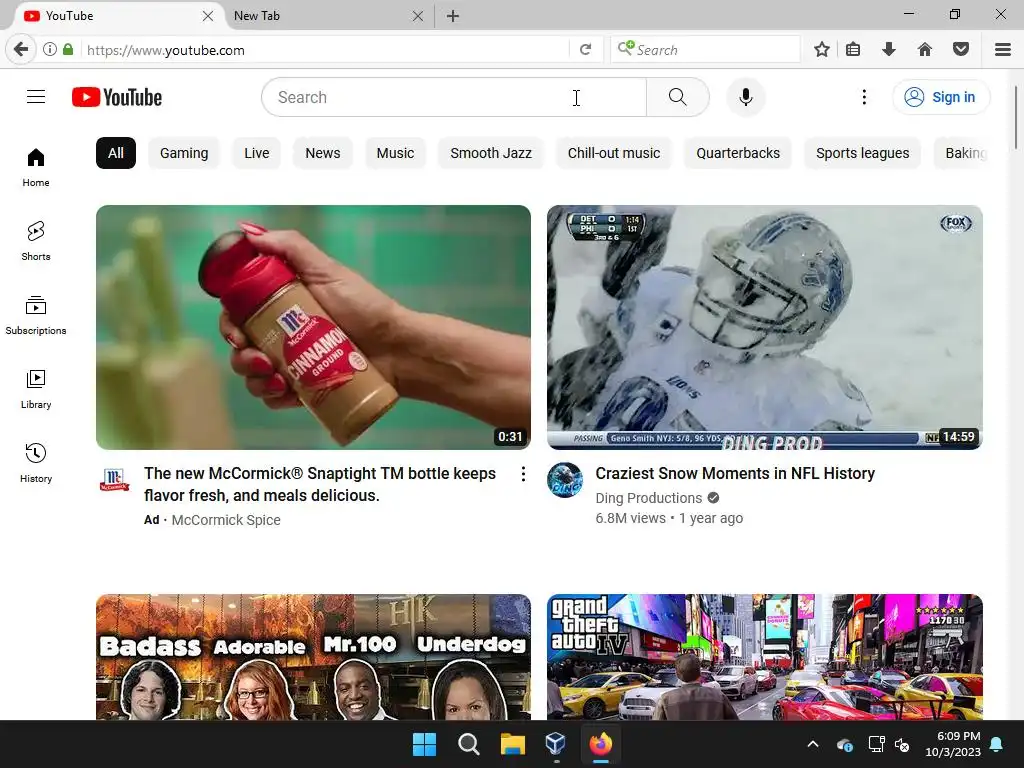Open the McCormick Snaptight bottle ad title
This screenshot has width=1024, height=768.
pos(320,485)
